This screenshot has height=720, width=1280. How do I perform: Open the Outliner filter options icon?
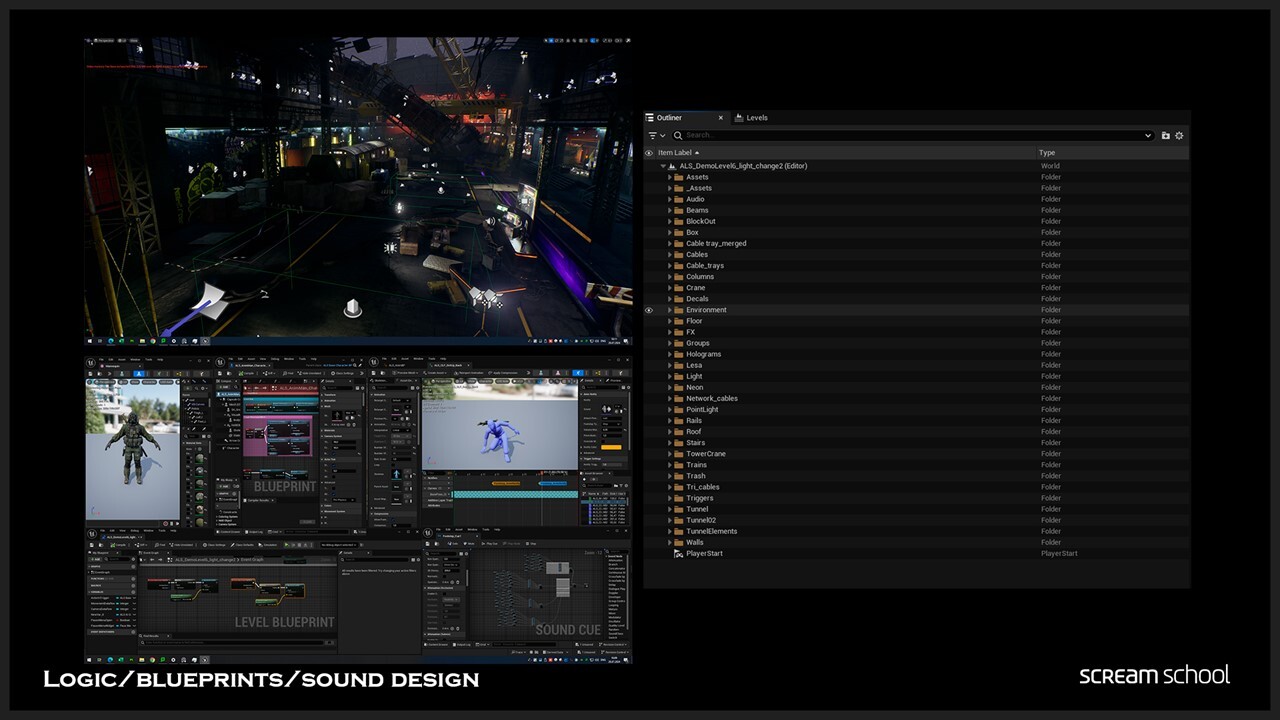coord(653,135)
